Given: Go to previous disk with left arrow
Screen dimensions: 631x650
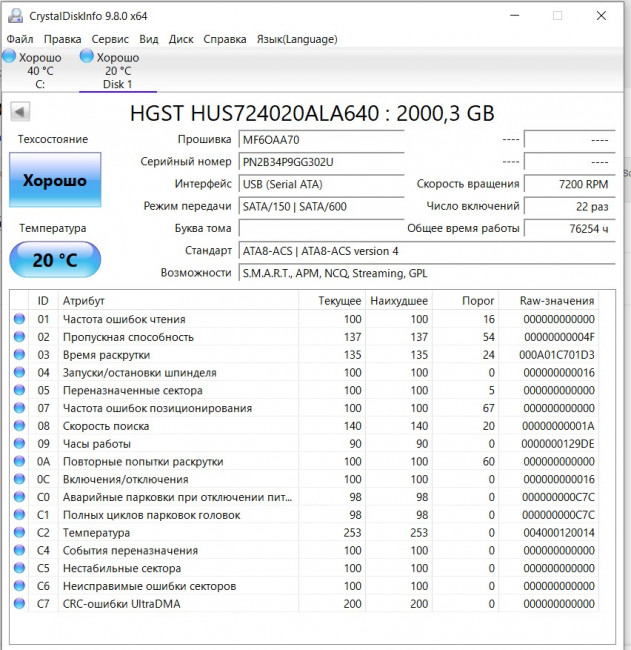Looking at the screenshot, I should click(20, 112).
